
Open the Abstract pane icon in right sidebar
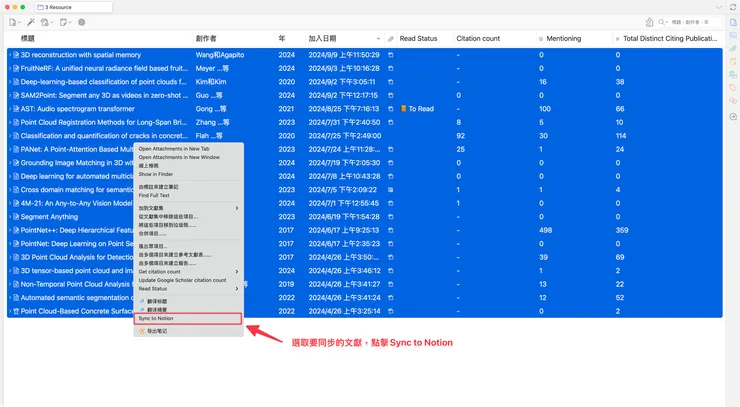pyautogui.click(x=733, y=35)
